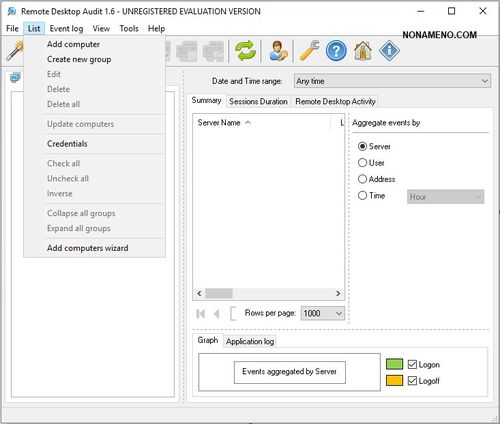500x424 pixels.
Task: Maximize the Remote Desktop Audit window
Action: pos(451,11)
